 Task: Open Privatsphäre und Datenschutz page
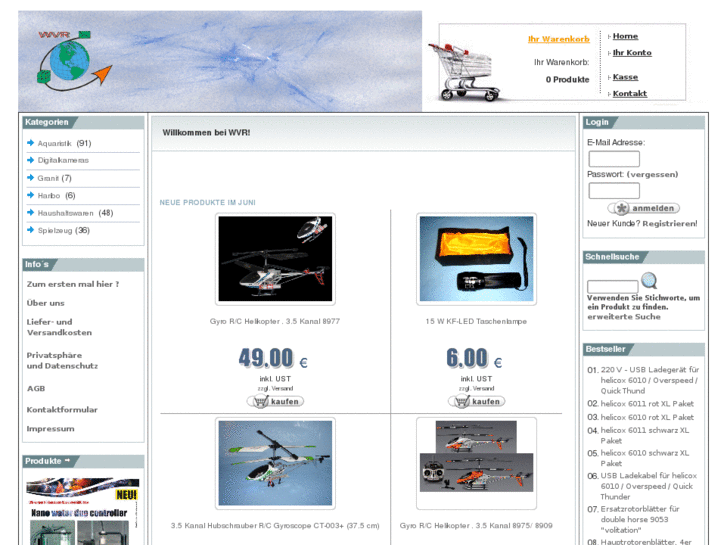pyautogui.click(x=62, y=360)
